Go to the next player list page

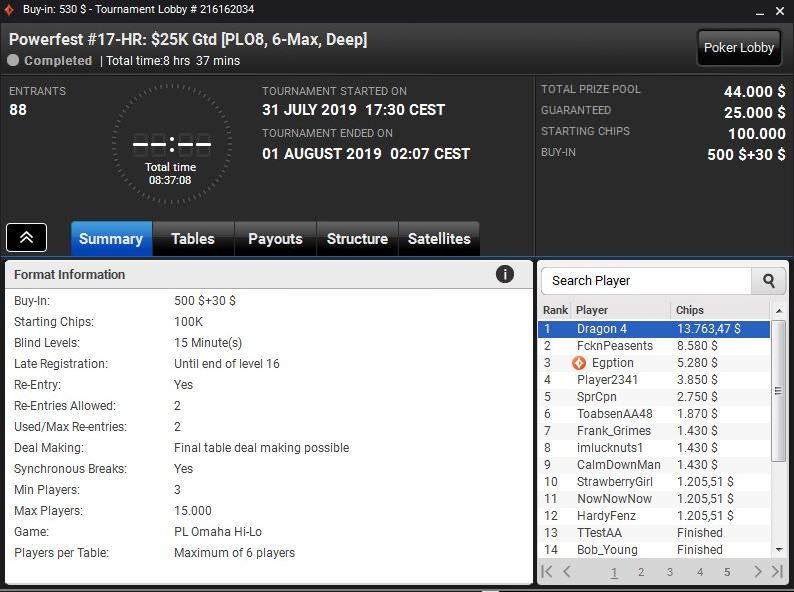click(x=758, y=572)
